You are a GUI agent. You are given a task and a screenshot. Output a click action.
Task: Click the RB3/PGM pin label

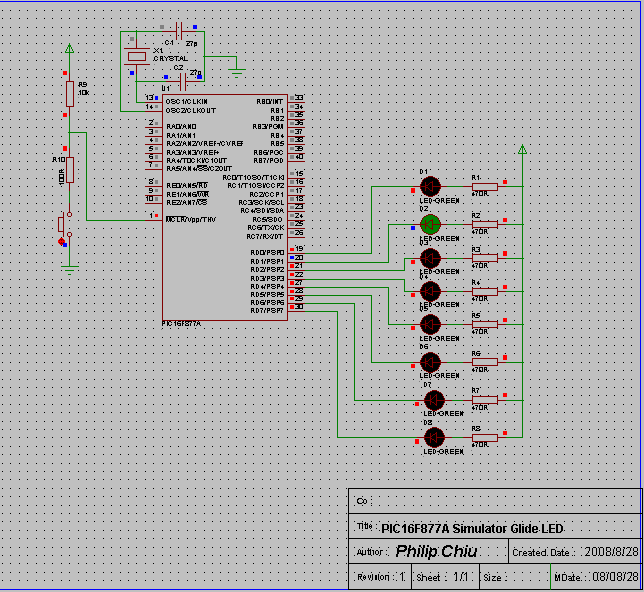(x=268, y=127)
